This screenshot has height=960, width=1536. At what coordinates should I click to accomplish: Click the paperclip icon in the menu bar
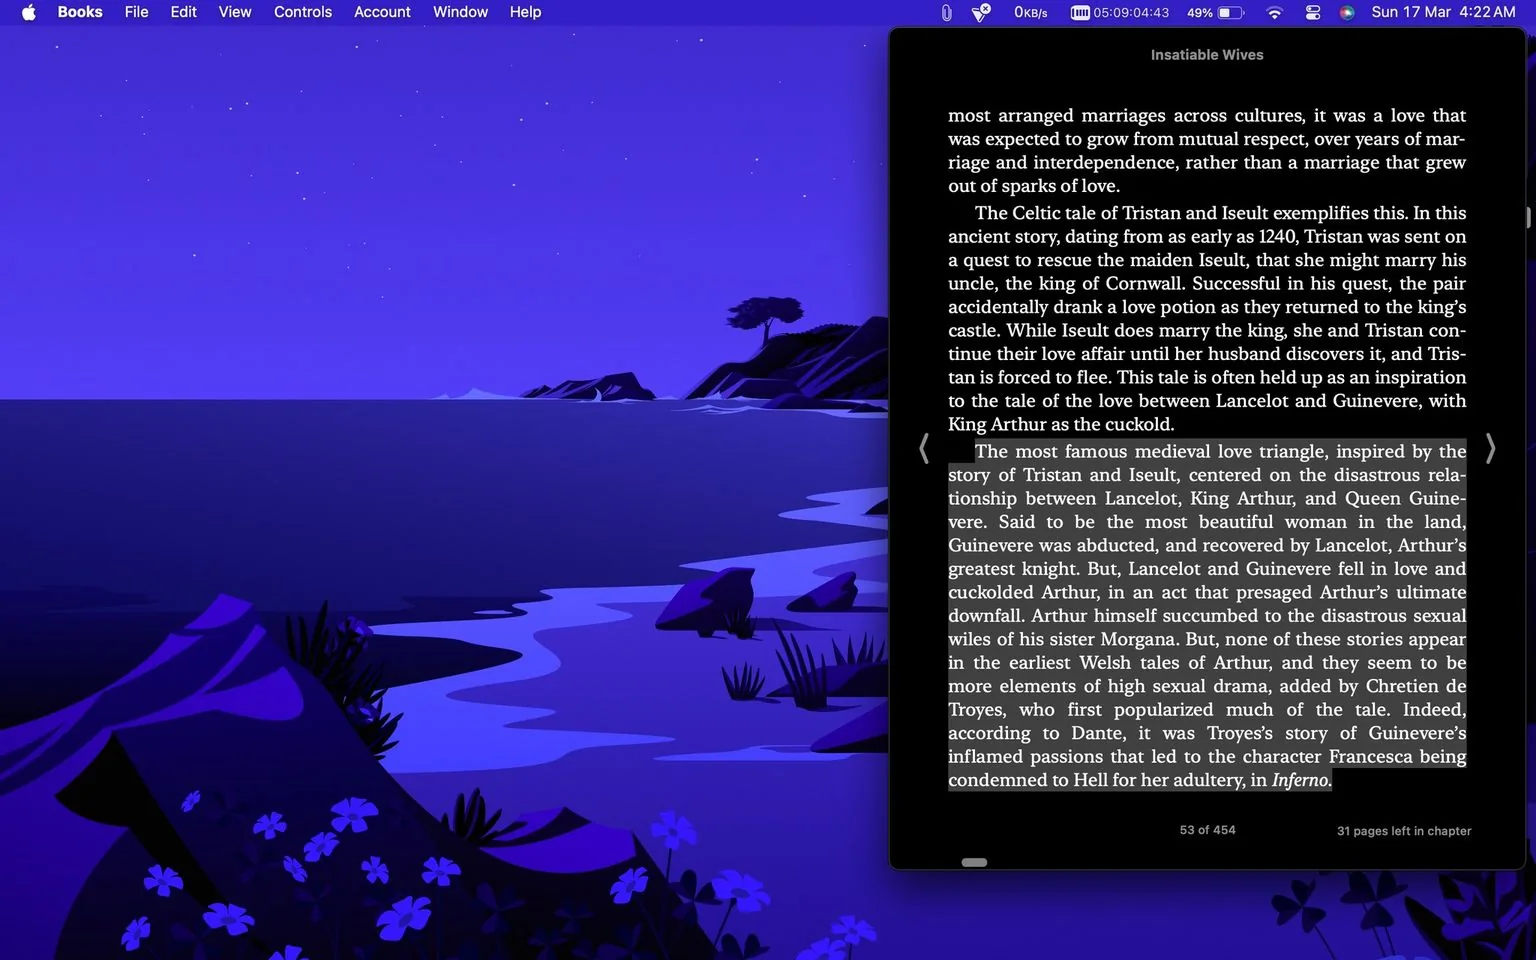tap(945, 13)
